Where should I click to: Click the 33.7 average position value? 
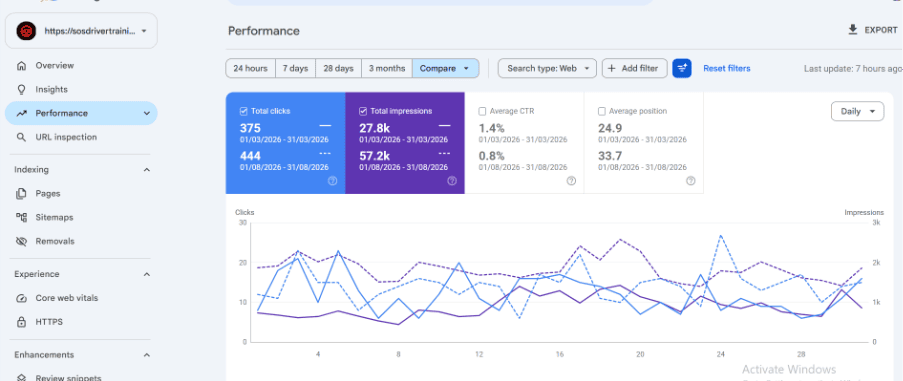609,155
